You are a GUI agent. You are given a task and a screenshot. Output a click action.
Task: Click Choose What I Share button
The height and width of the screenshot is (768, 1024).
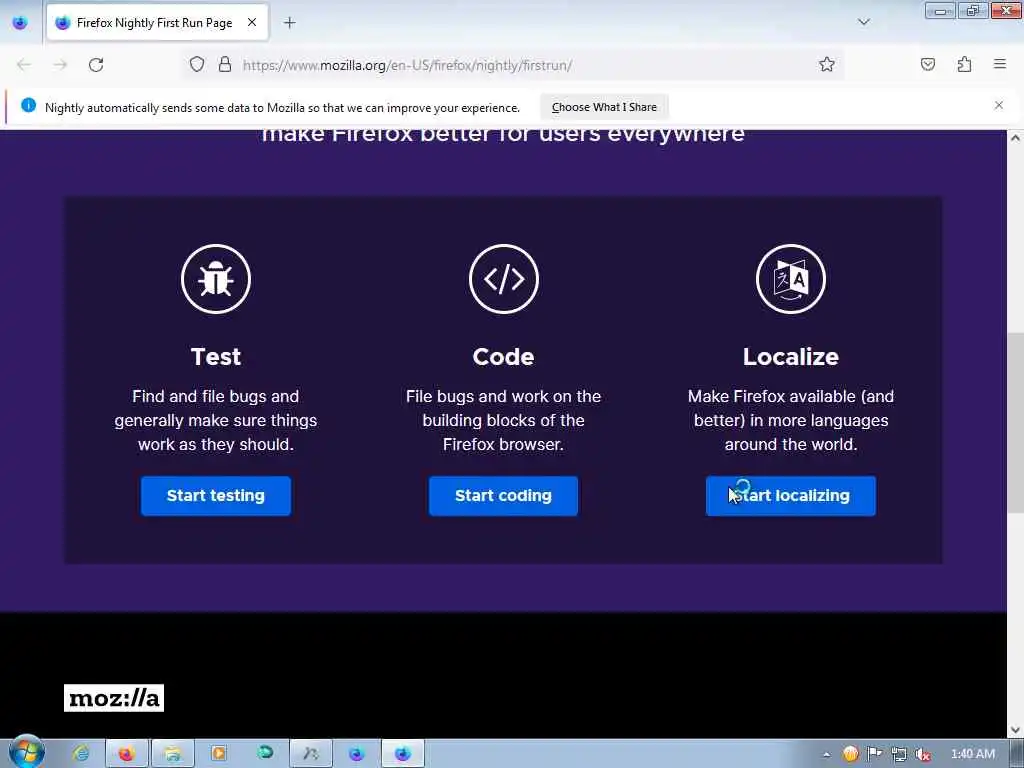pos(604,107)
